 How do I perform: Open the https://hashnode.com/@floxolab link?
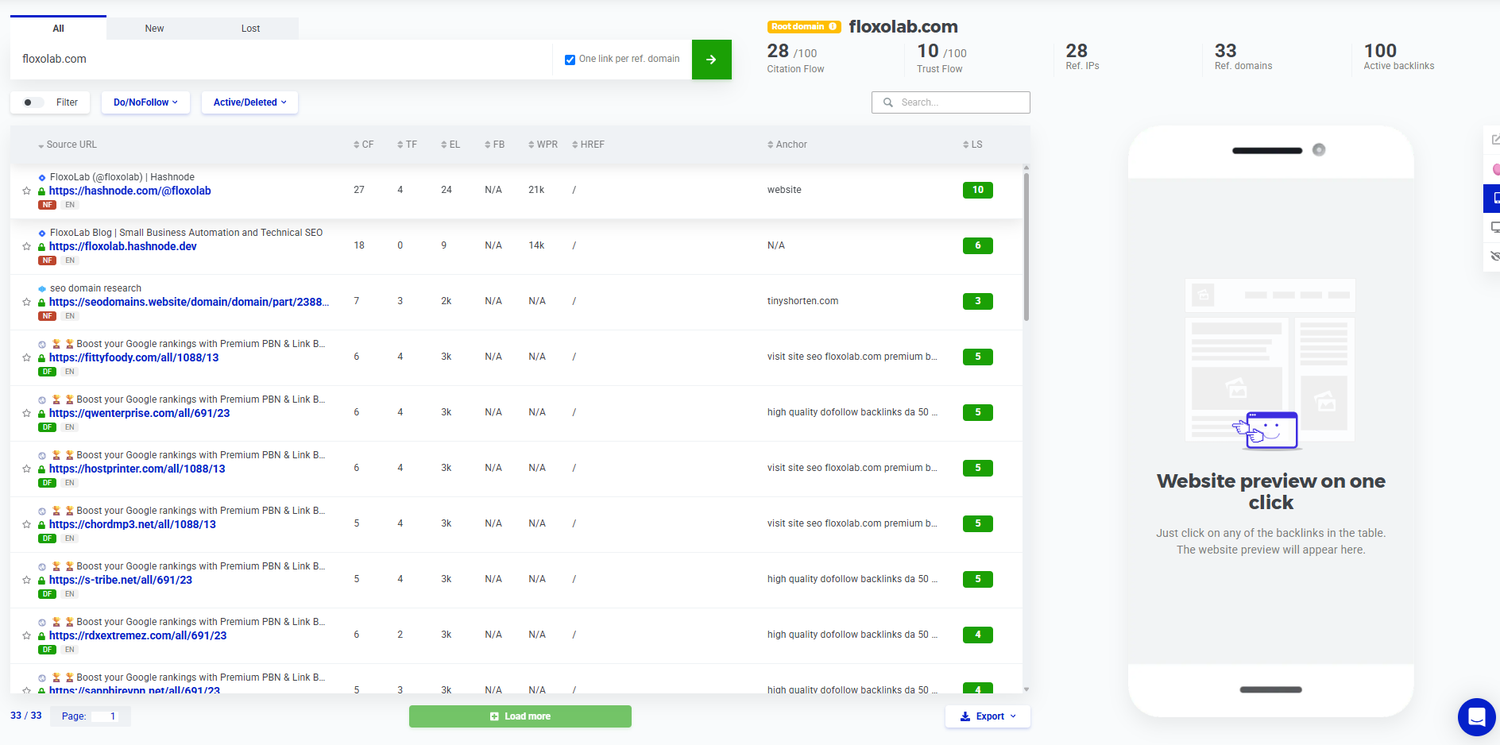130,191
